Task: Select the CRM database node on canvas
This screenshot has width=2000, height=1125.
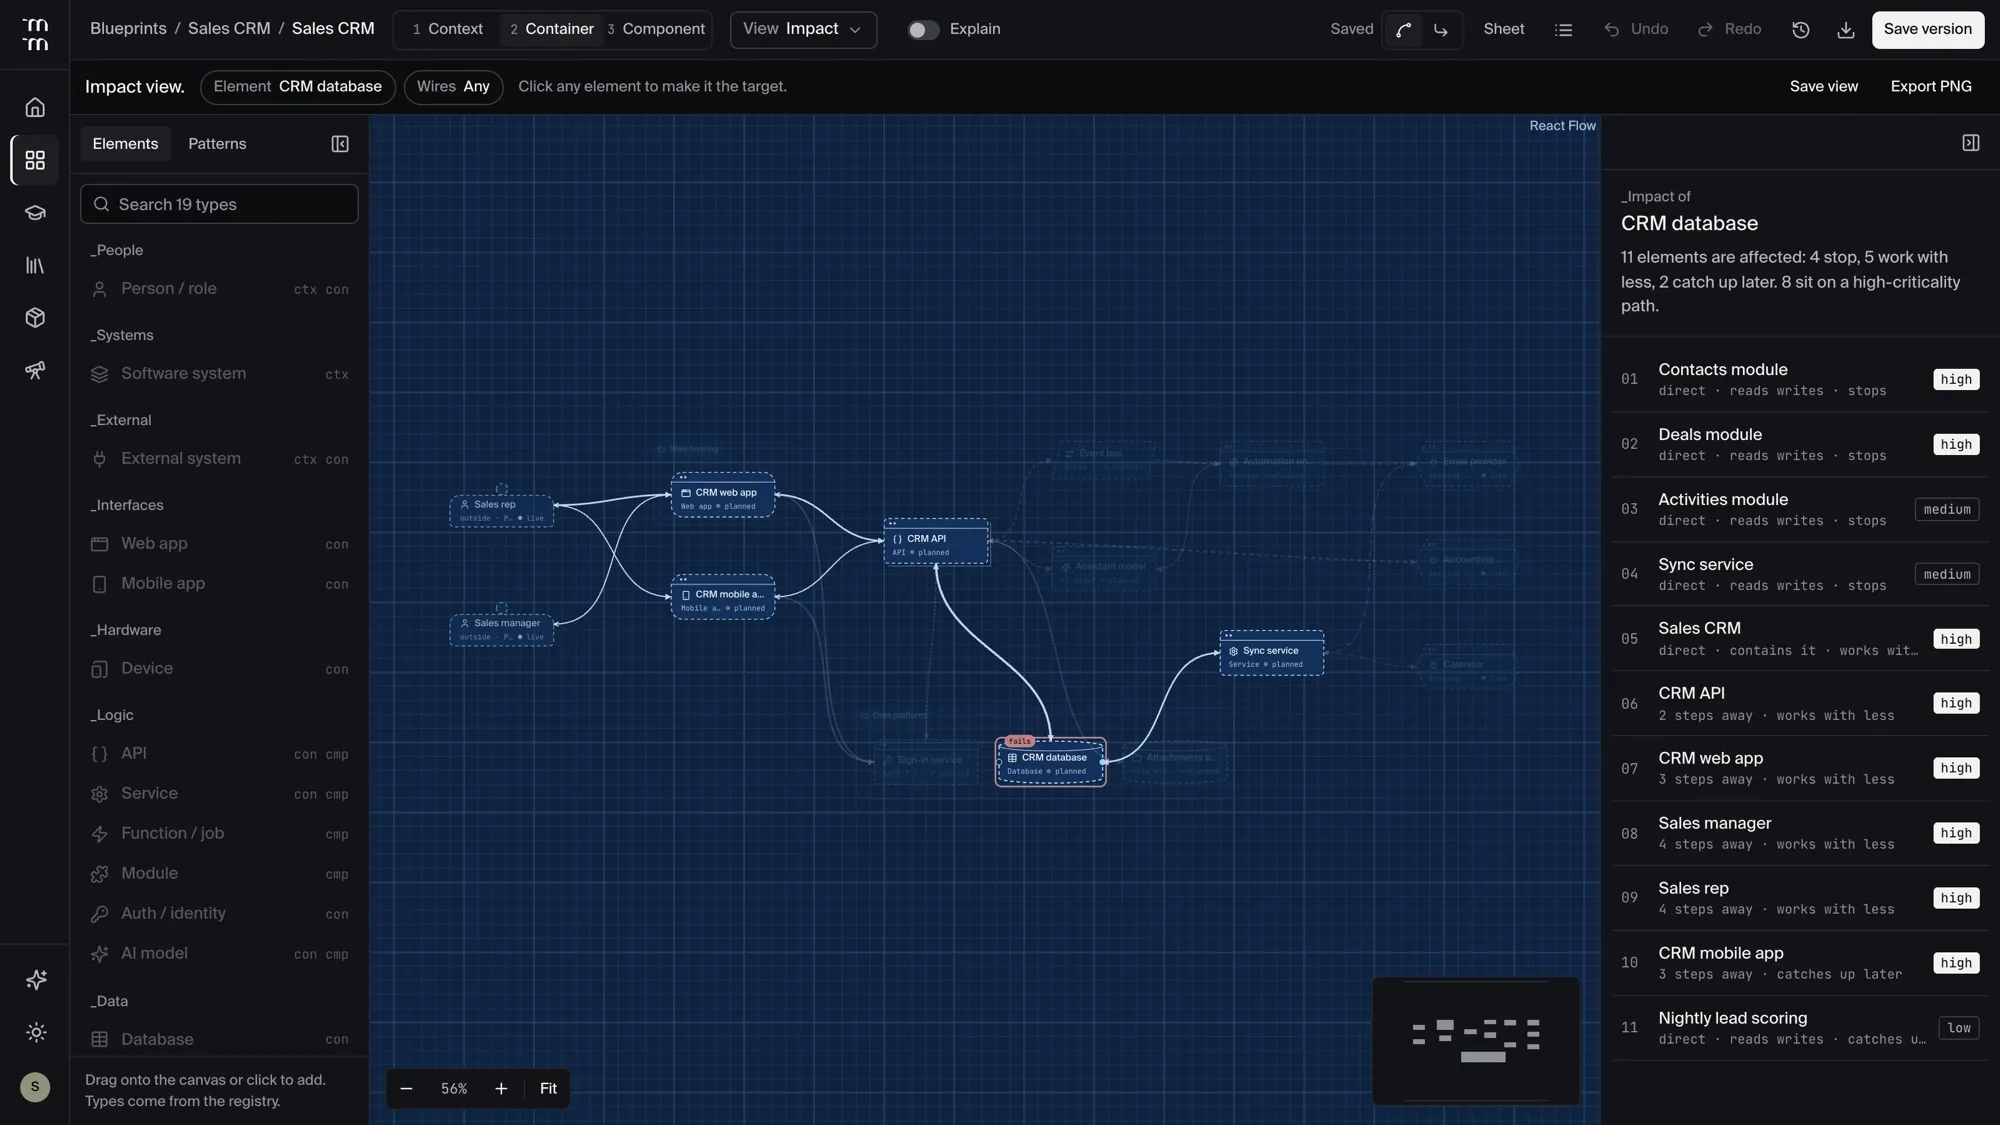Action: pos(1050,763)
